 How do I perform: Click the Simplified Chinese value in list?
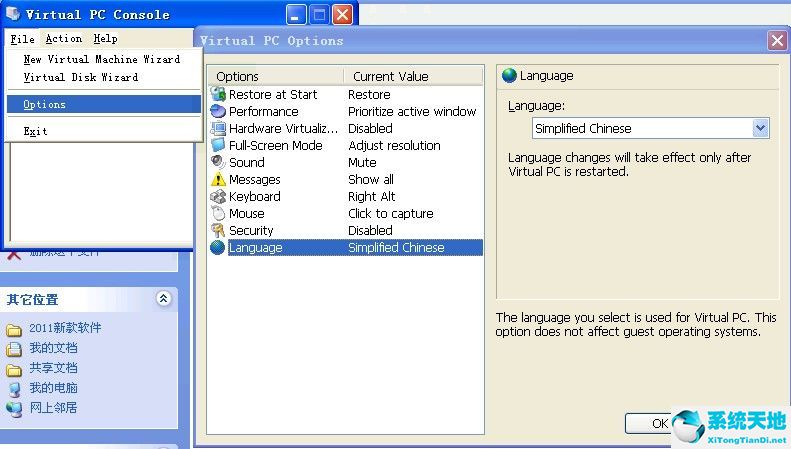pos(397,248)
